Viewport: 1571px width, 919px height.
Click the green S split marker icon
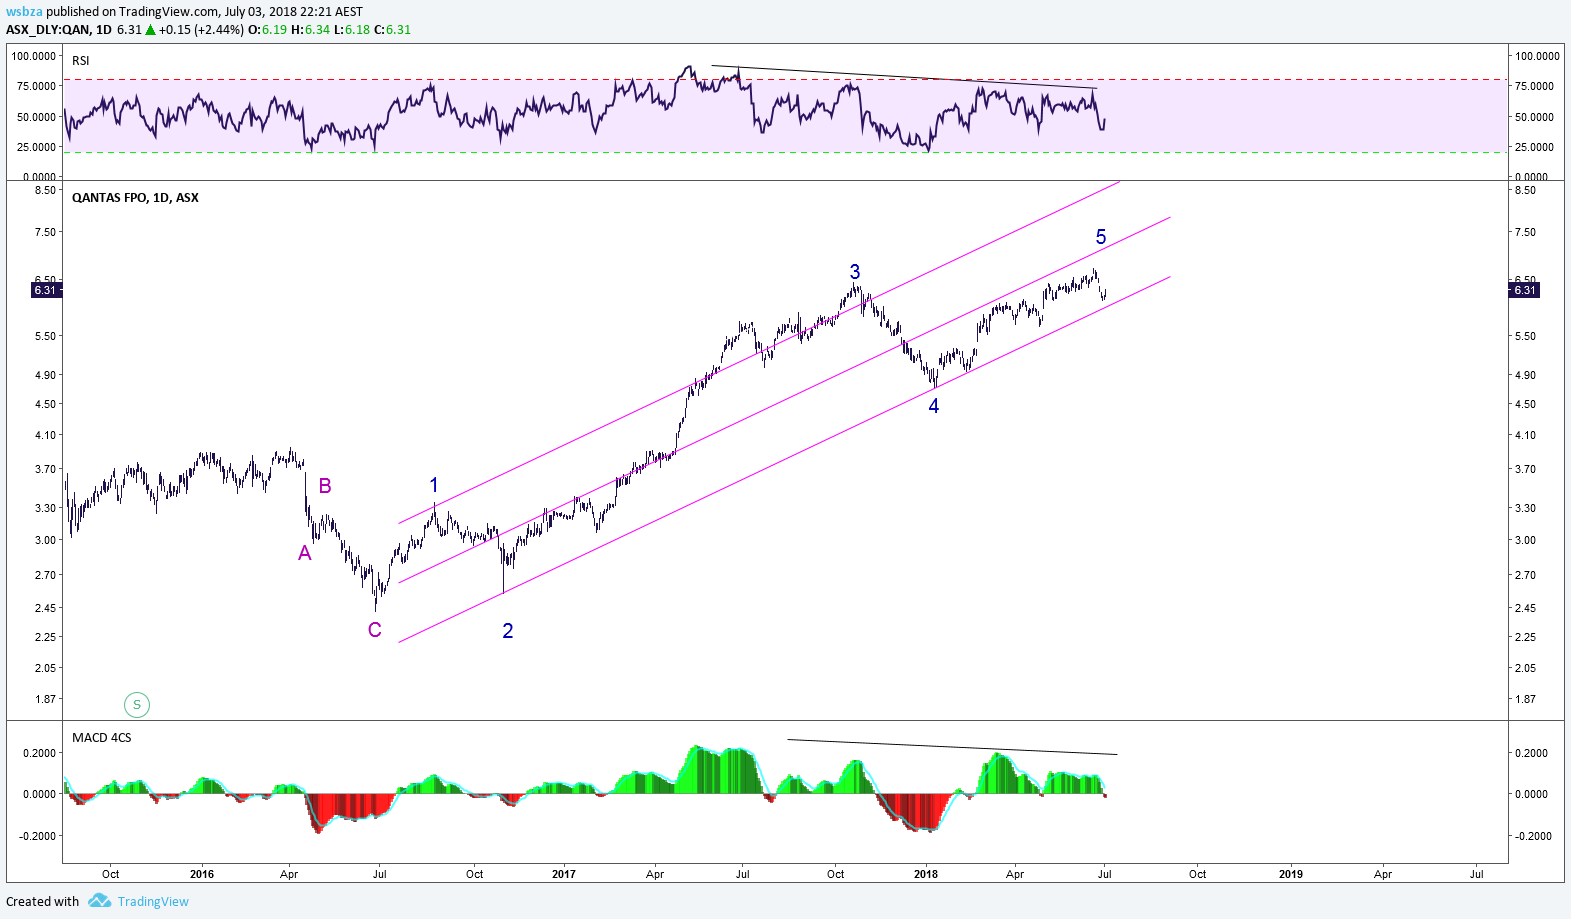137,705
